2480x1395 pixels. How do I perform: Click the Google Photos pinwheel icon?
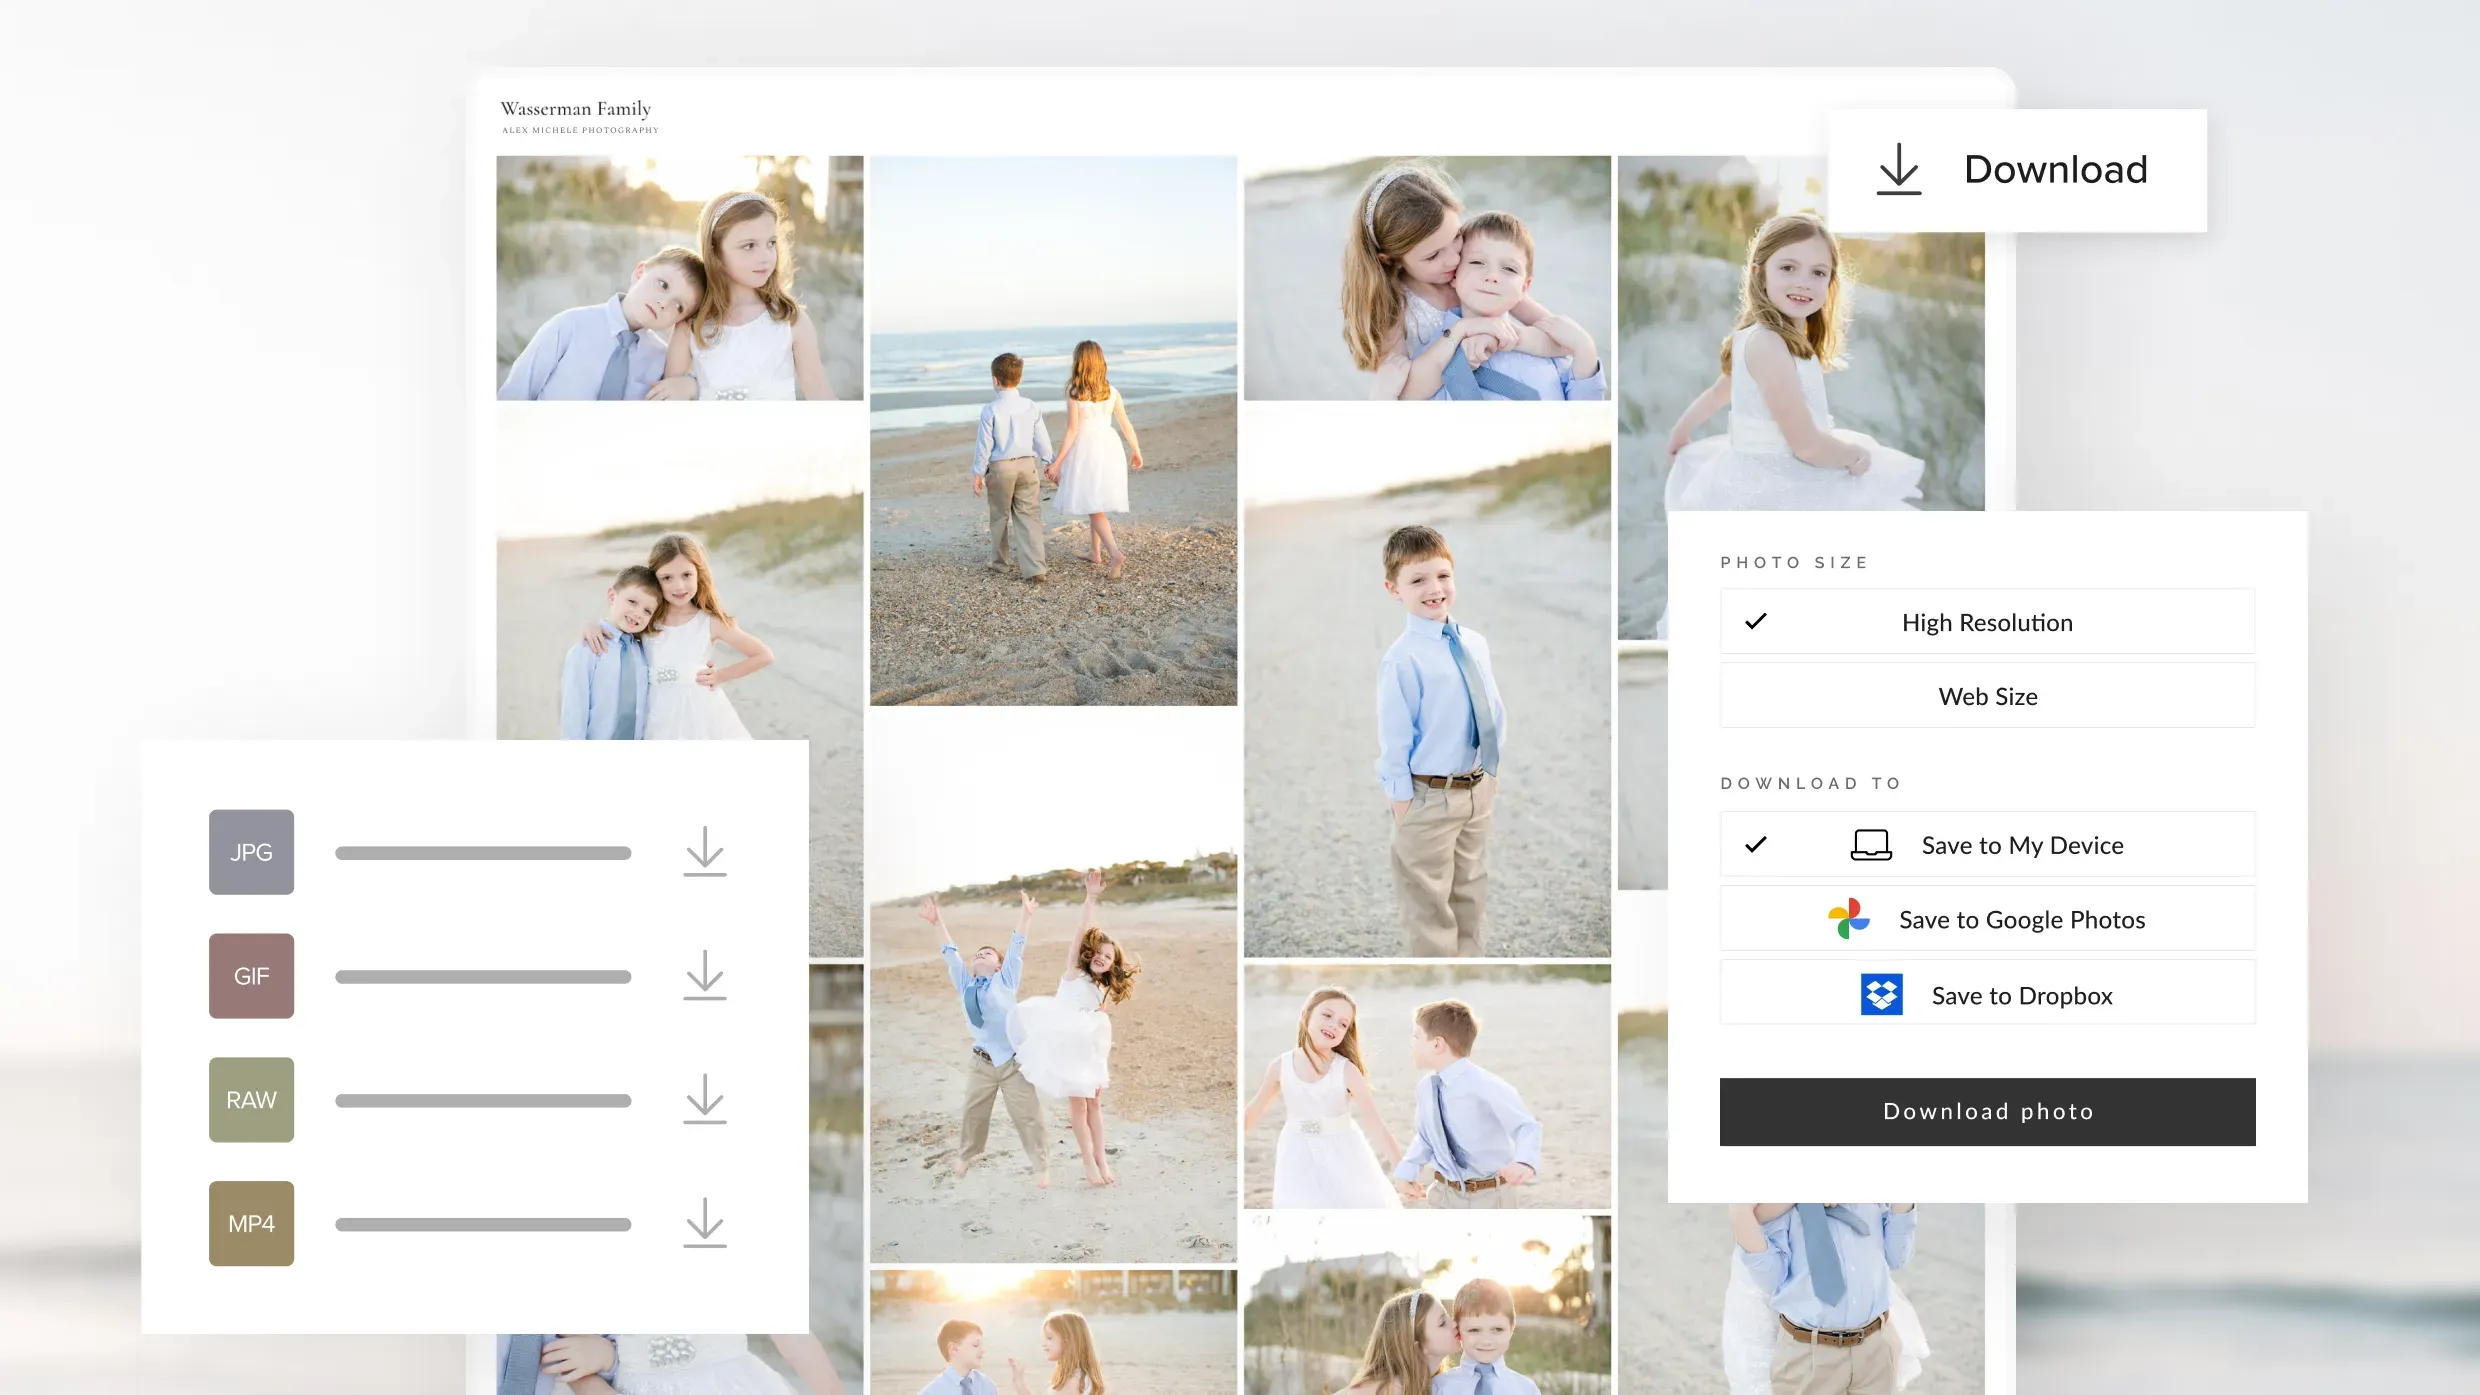pos(1848,919)
